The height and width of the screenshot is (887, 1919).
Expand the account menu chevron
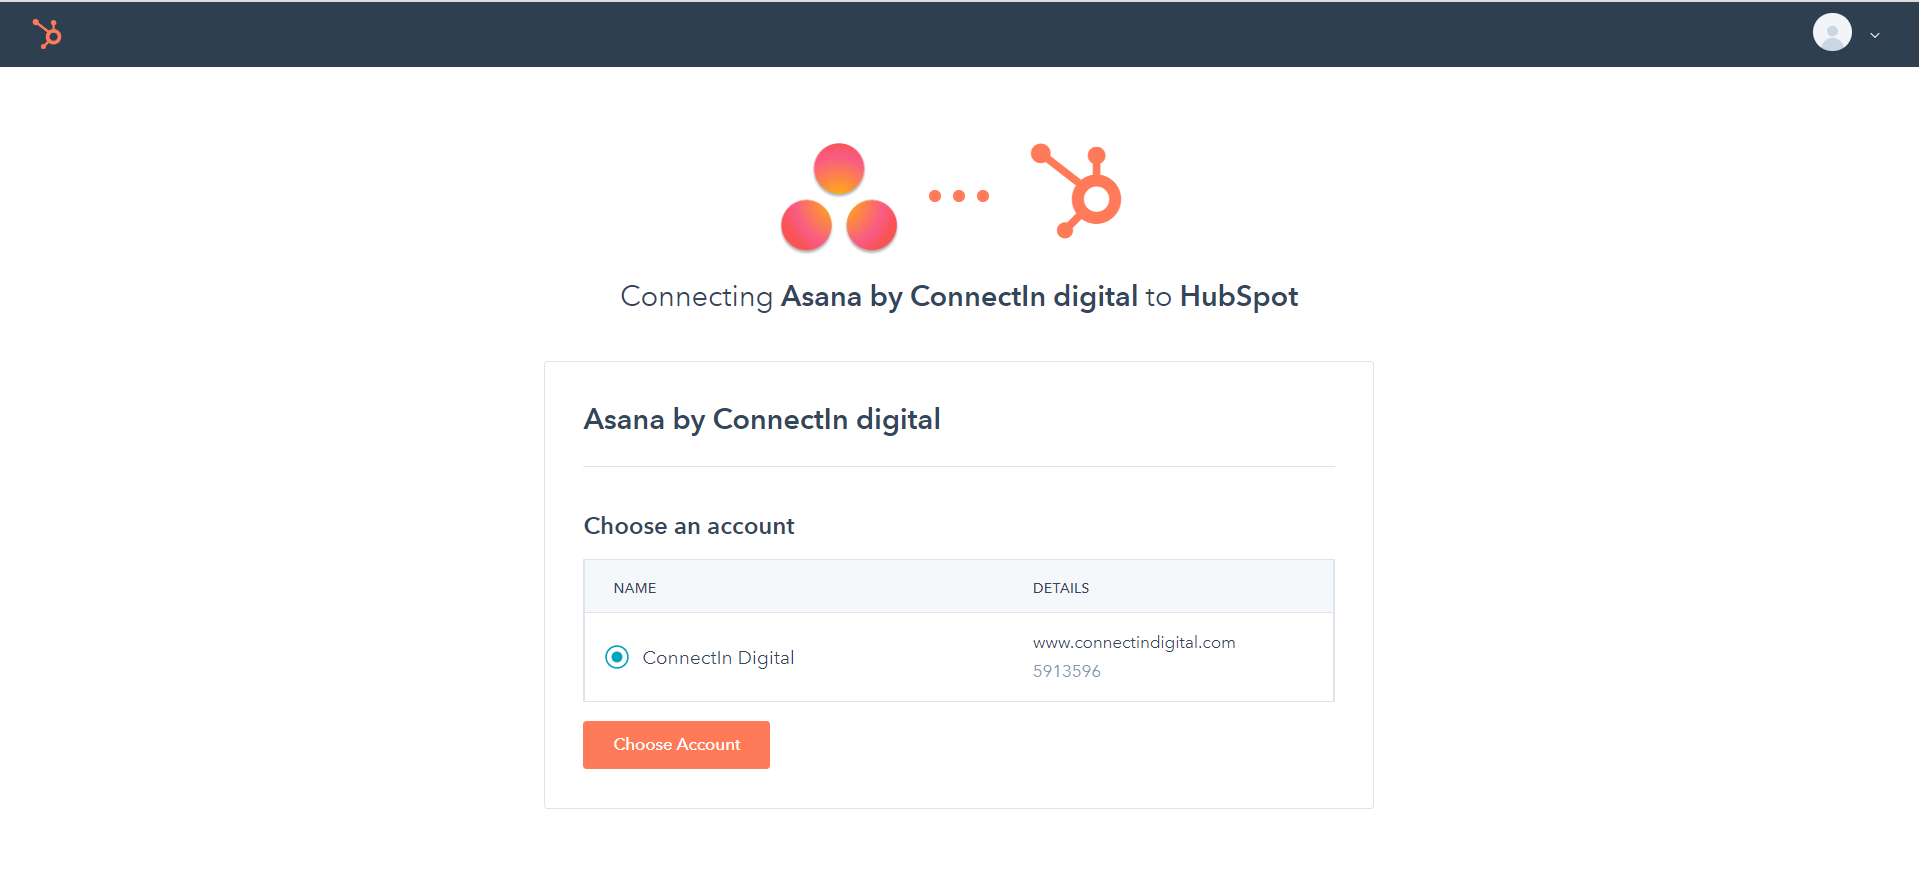coord(1875,35)
